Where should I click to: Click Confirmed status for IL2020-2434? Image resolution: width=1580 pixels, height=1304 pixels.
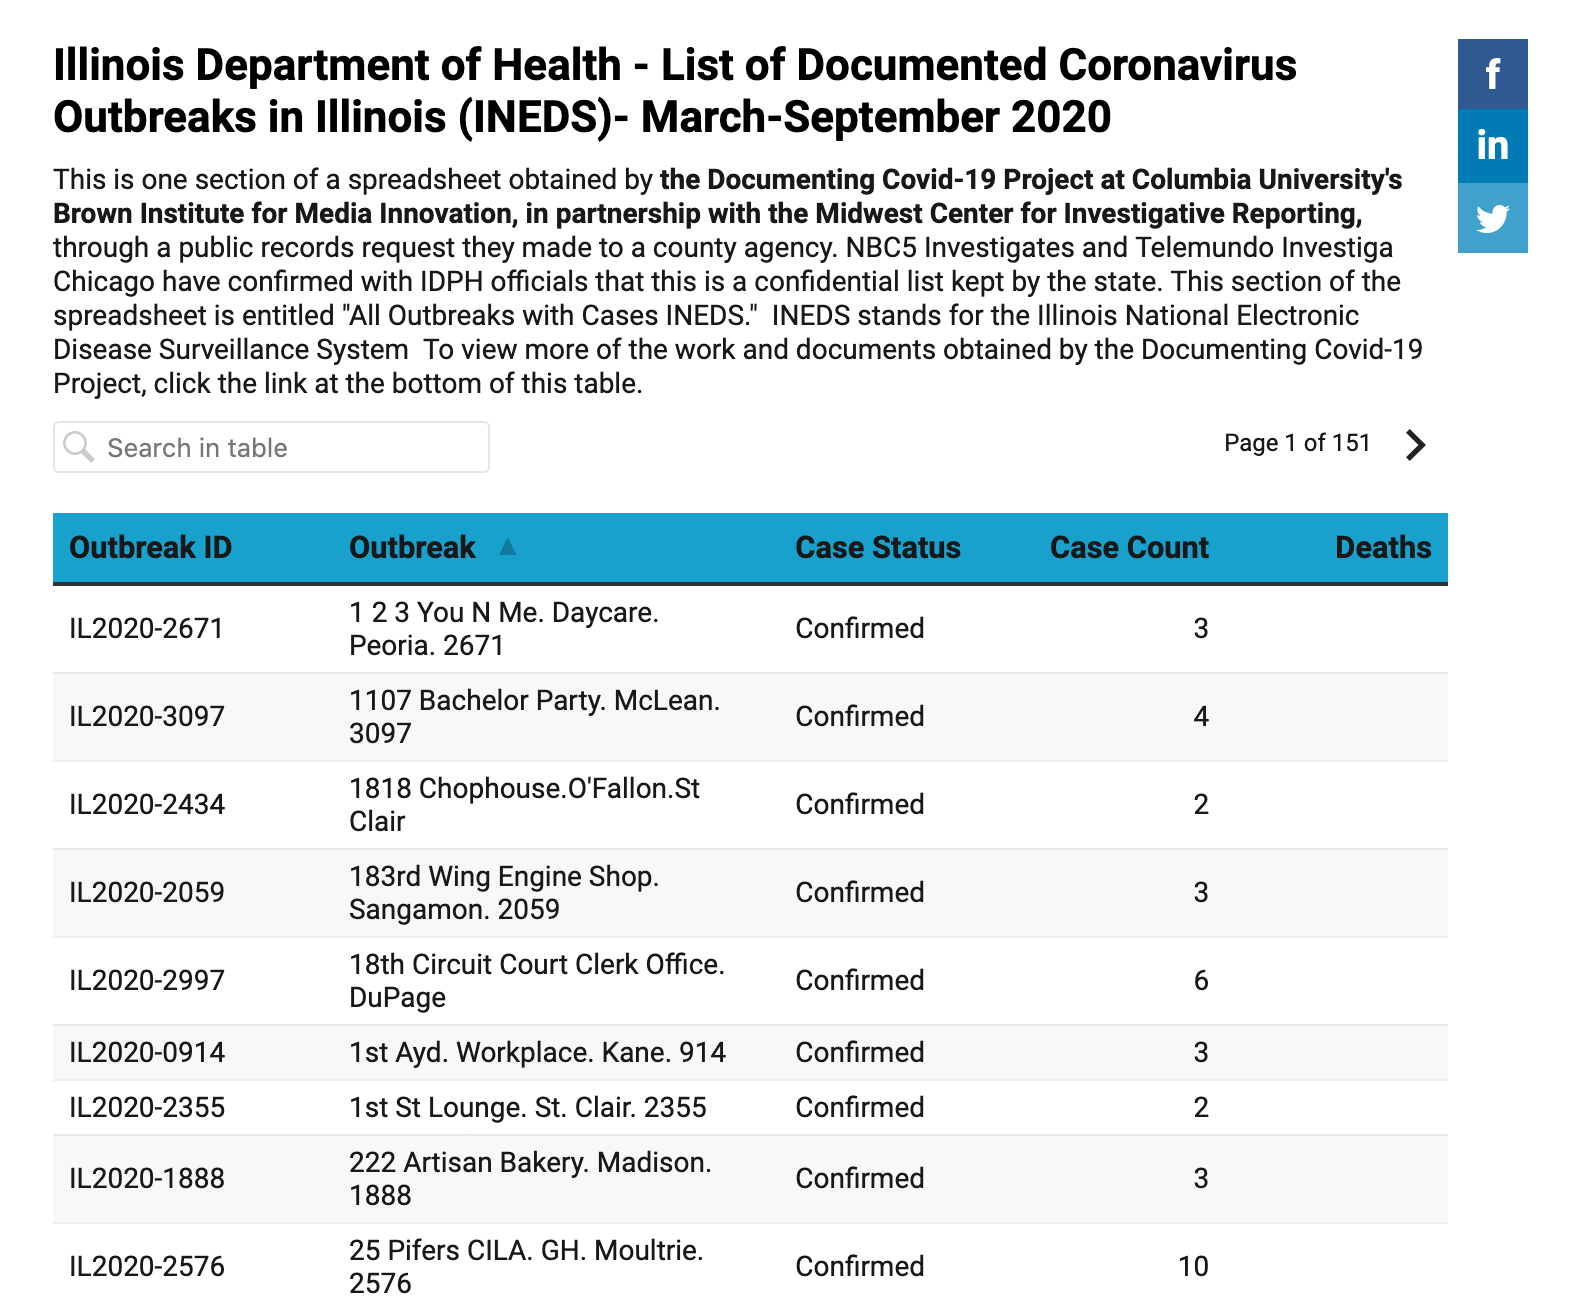tap(859, 804)
